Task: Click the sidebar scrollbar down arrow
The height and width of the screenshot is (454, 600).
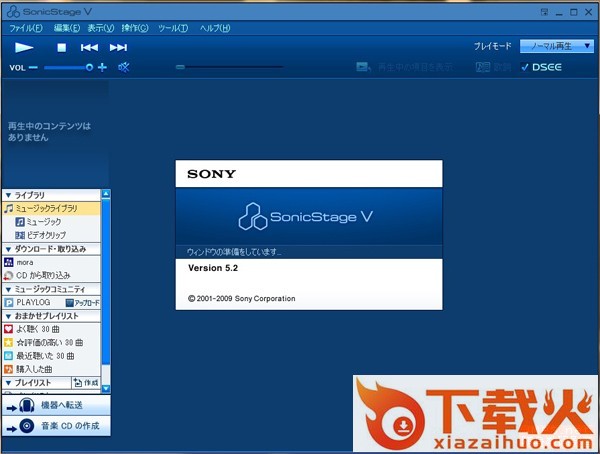Action: [106, 389]
